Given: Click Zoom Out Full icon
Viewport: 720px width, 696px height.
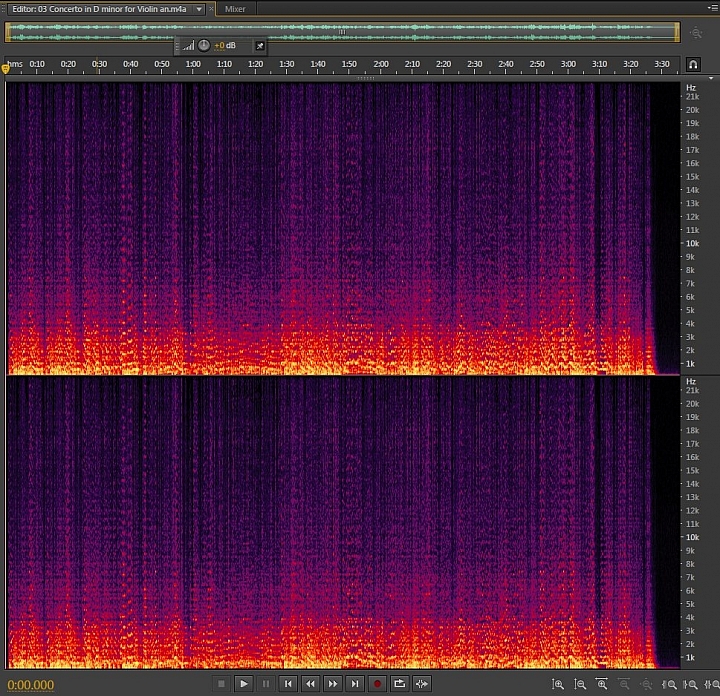Looking at the screenshot, I should tap(646, 685).
